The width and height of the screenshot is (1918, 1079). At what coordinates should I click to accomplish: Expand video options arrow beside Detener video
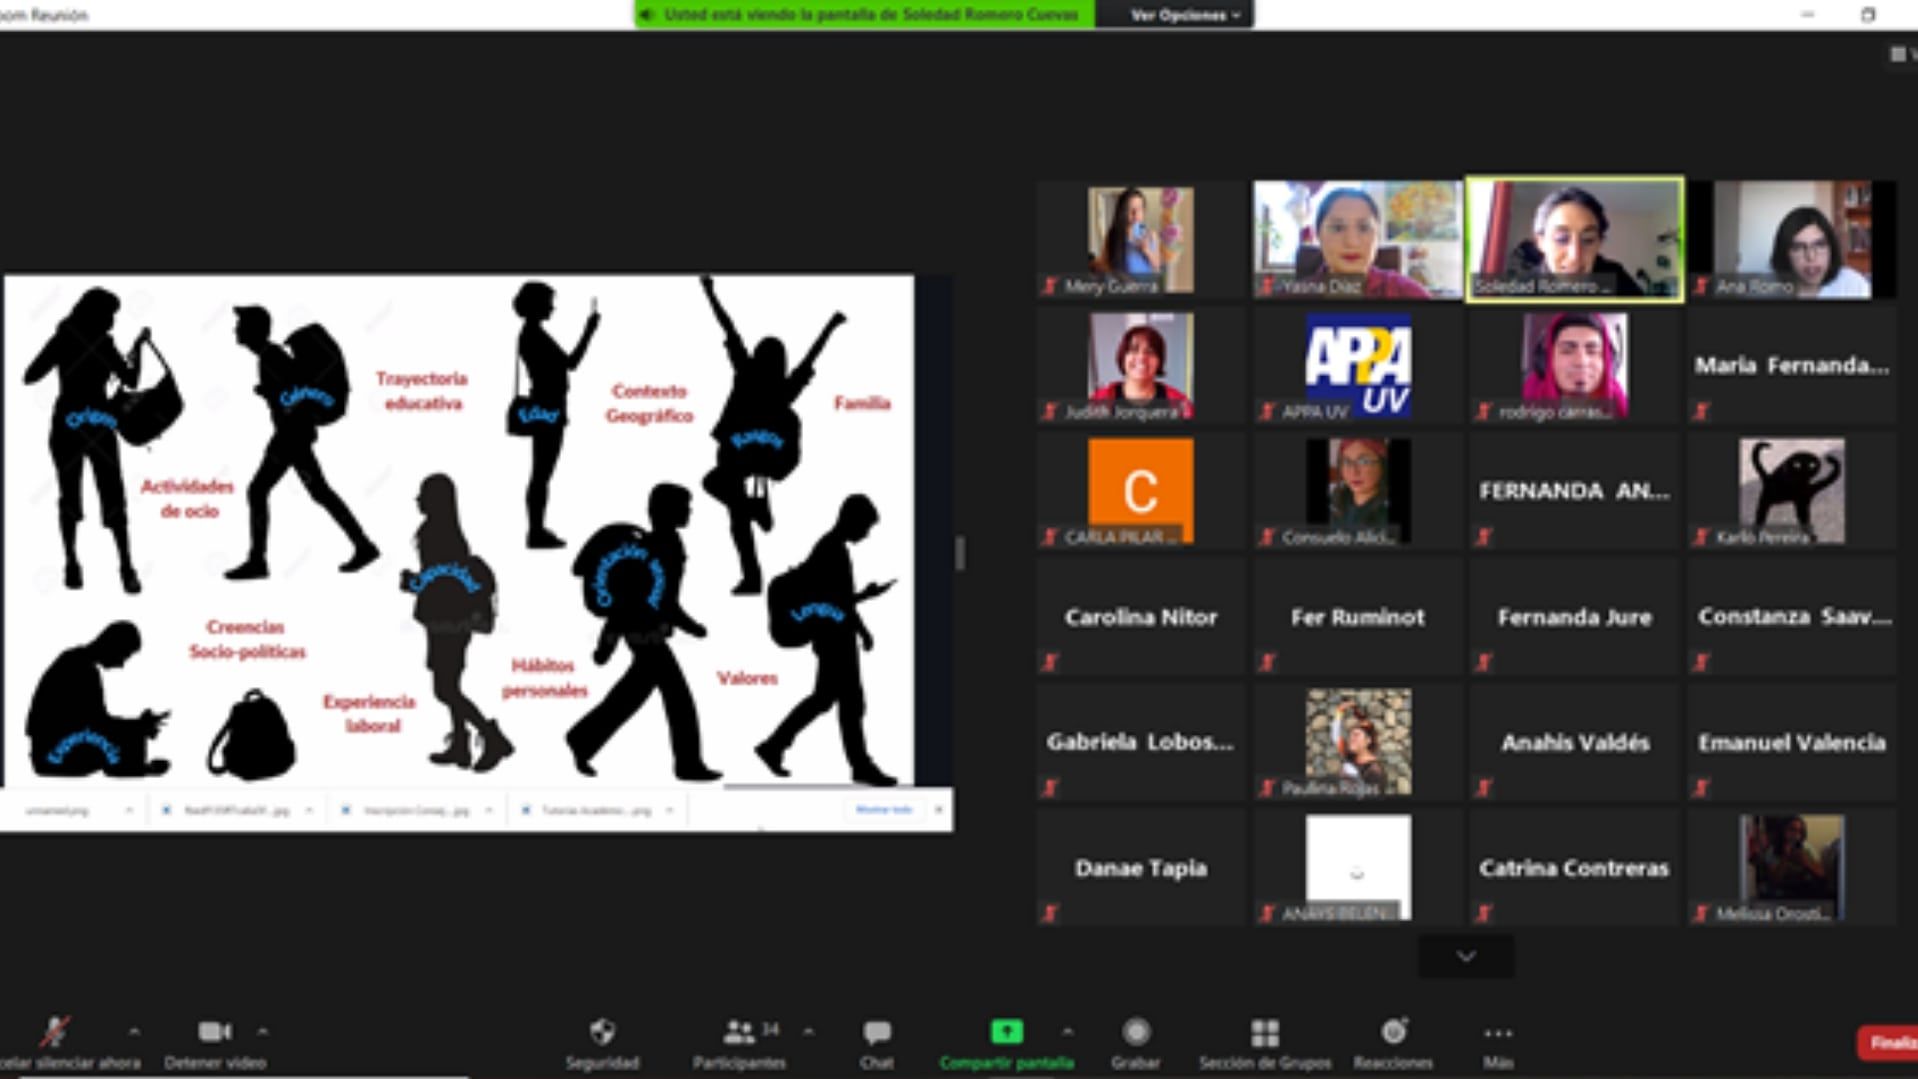pyautogui.click(x=262, y=1031)
